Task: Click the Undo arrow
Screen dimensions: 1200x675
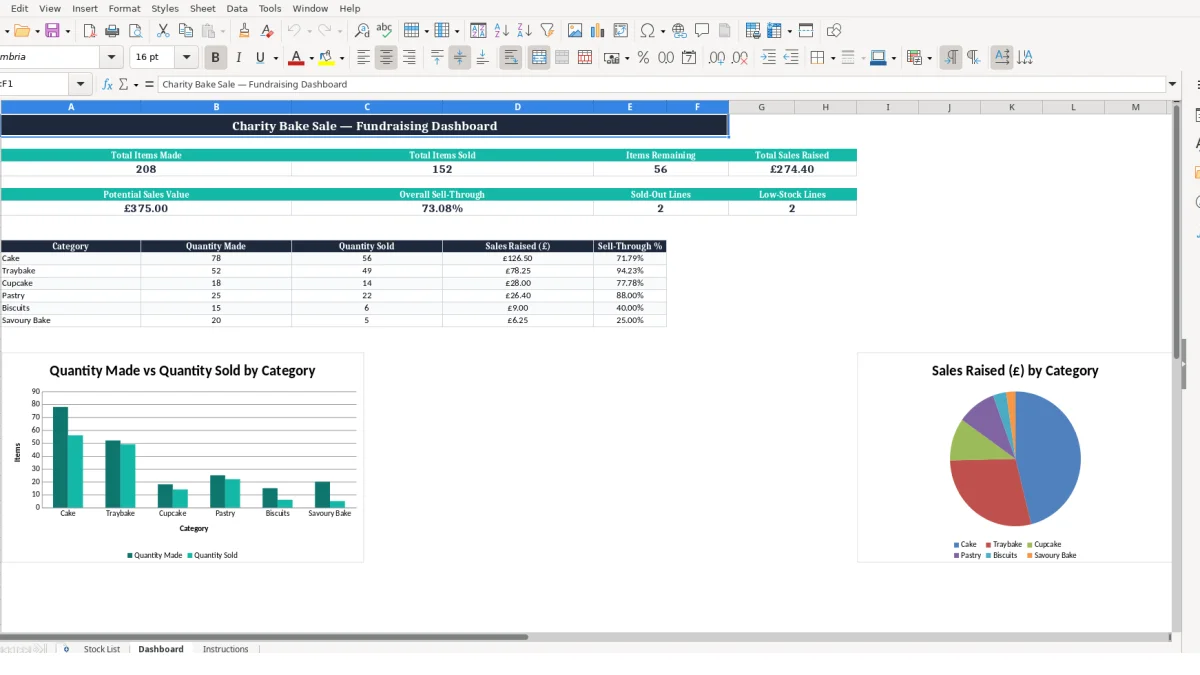Action: click(294, 31)
